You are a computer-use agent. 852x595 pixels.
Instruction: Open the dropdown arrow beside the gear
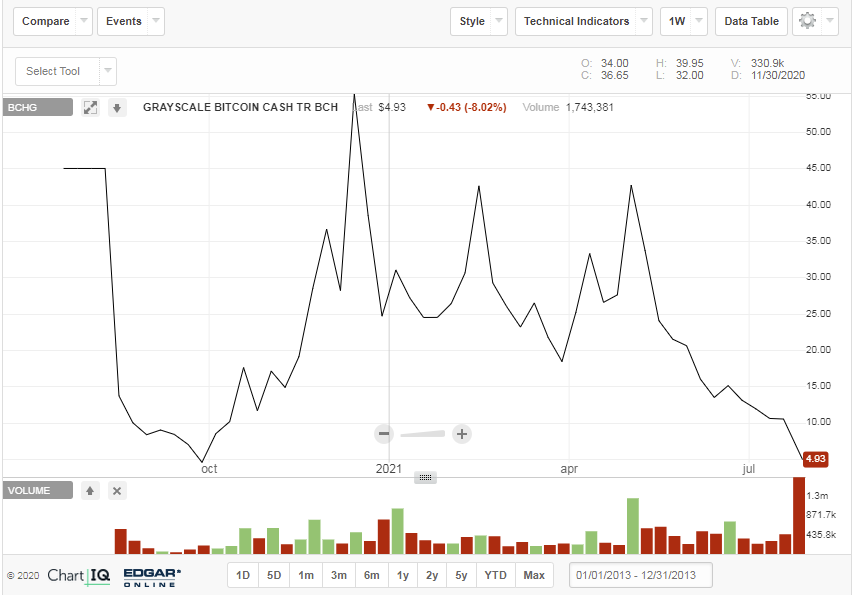(x=830, y=21)
